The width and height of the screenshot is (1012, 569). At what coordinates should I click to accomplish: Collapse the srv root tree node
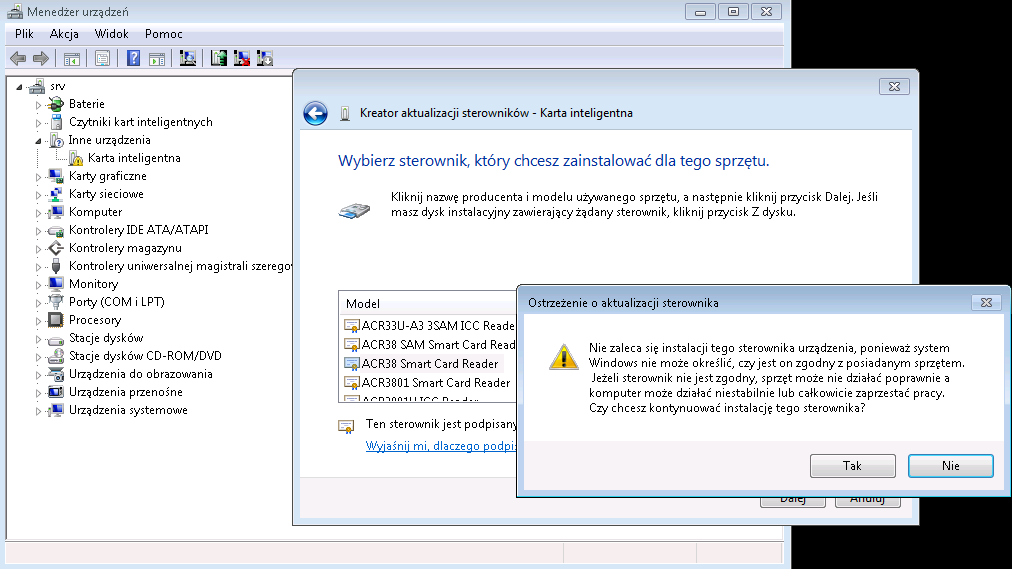(19, 86)
